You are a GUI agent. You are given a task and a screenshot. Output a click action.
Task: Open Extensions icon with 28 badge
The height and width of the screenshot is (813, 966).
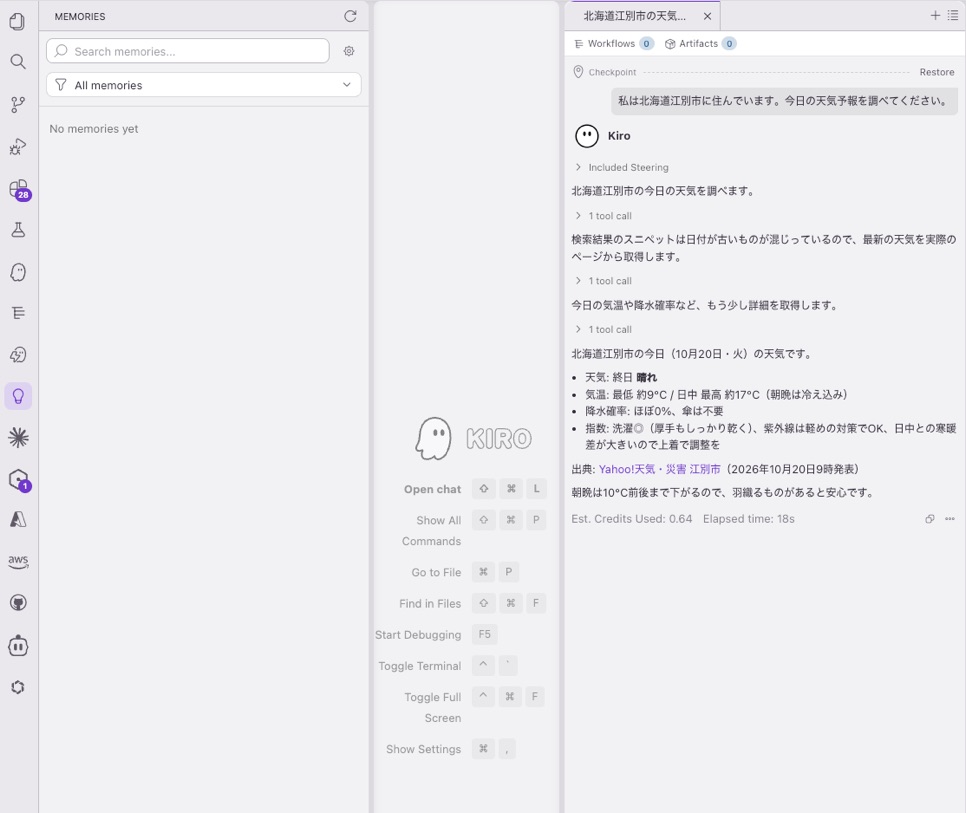(19, 189)
